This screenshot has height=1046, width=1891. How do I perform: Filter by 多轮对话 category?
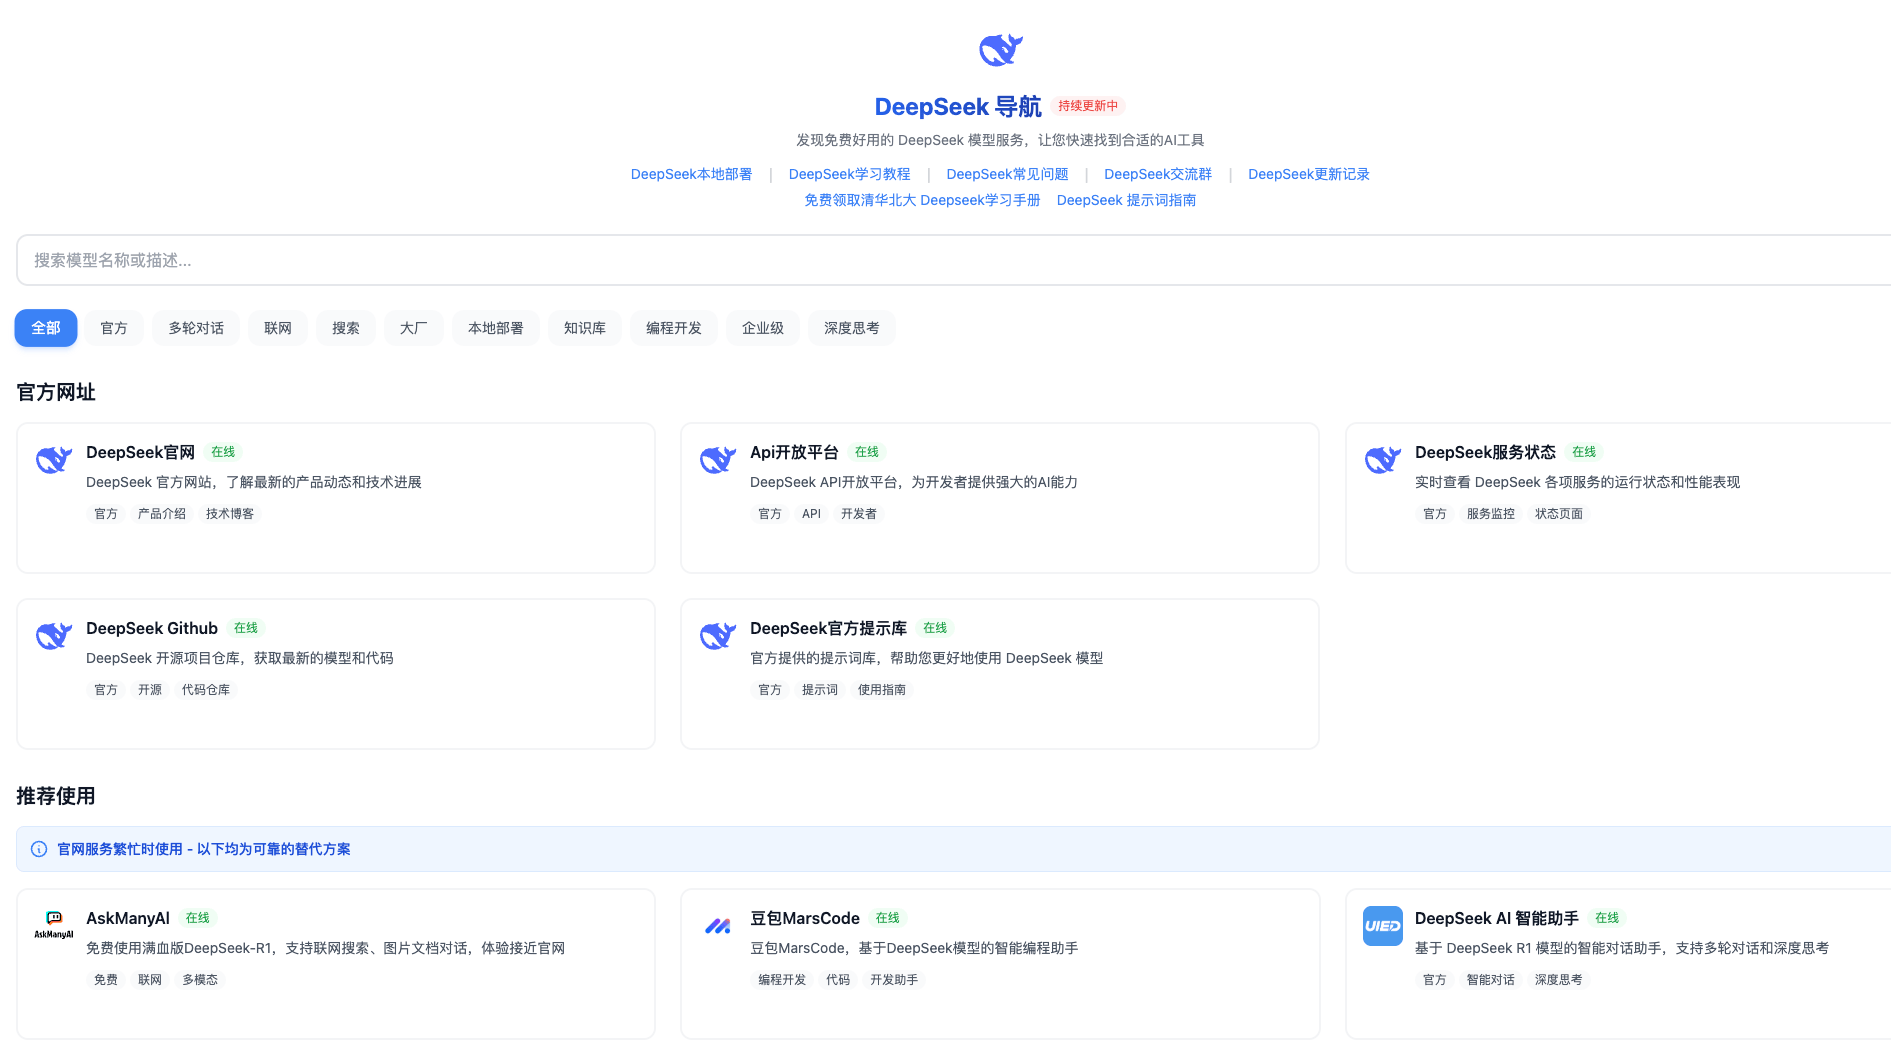point(196,328)
